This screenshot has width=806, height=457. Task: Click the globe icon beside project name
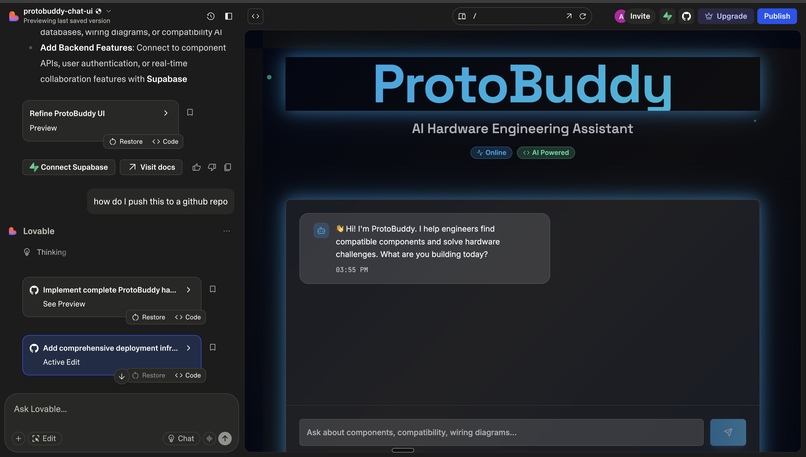[99, 11]
